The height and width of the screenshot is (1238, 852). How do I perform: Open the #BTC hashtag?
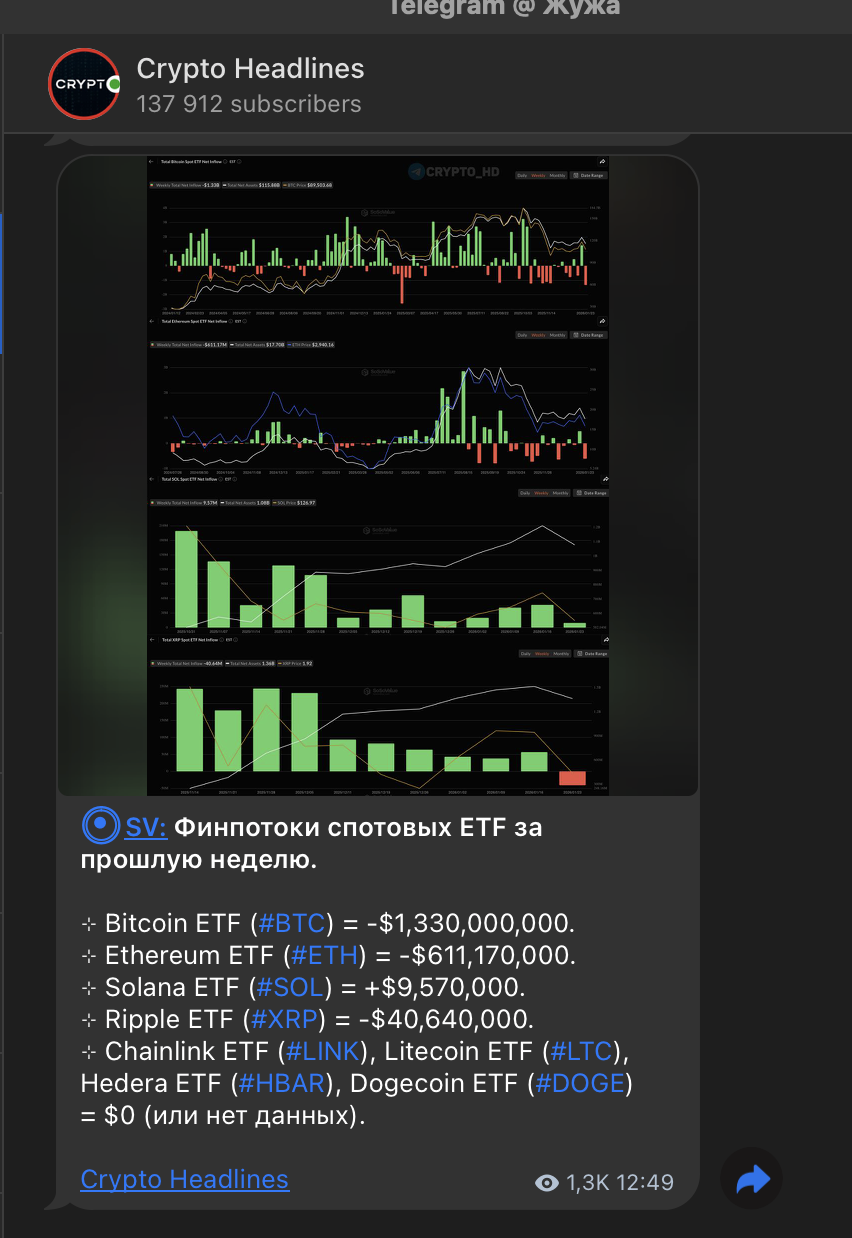click(293, 923)
